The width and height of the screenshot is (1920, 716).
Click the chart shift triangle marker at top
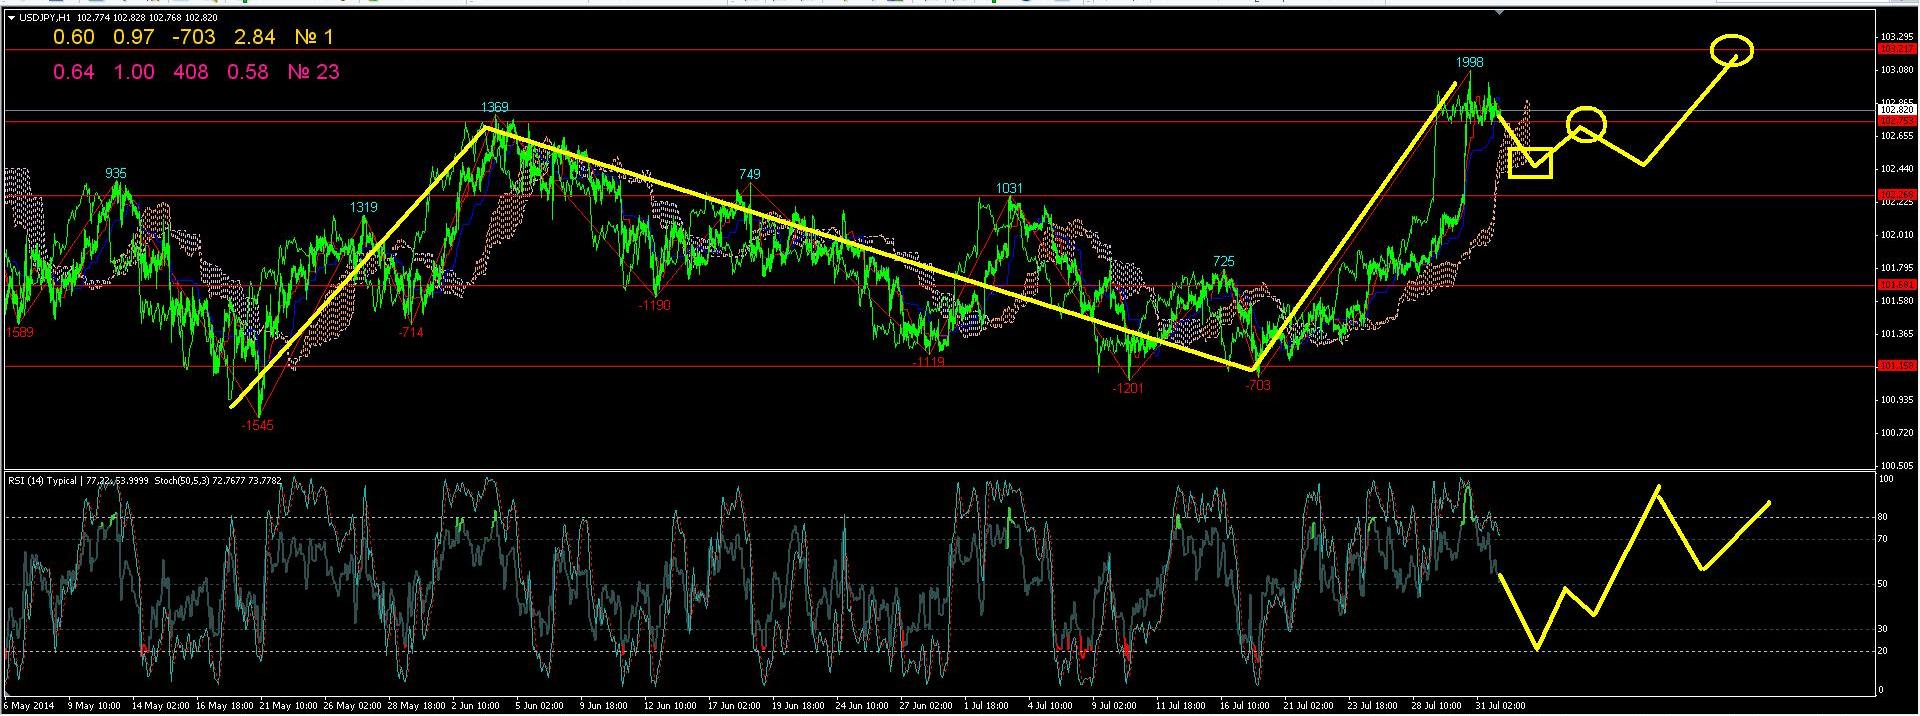pos(1499,13)
